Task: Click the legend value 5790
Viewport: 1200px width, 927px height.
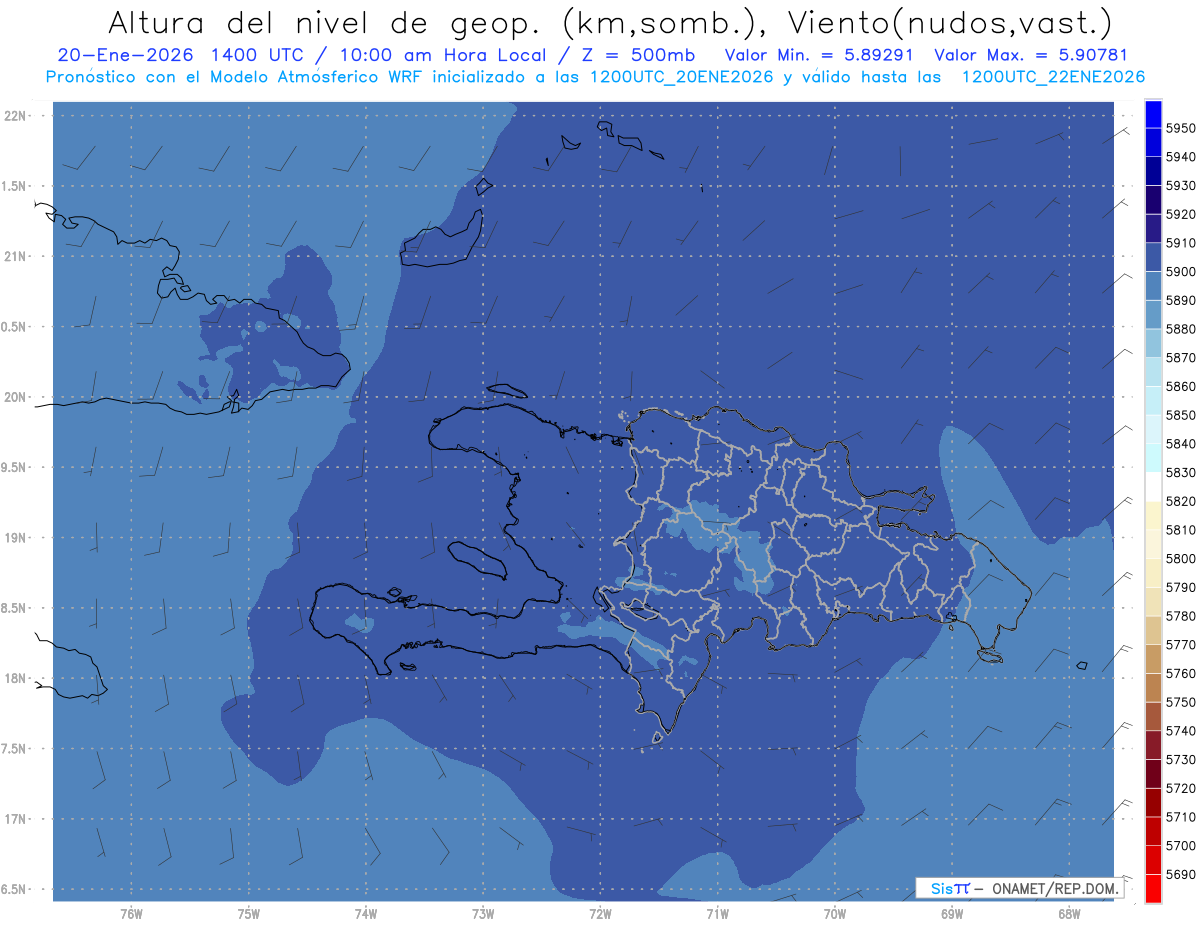Action: pos(1180,588)
